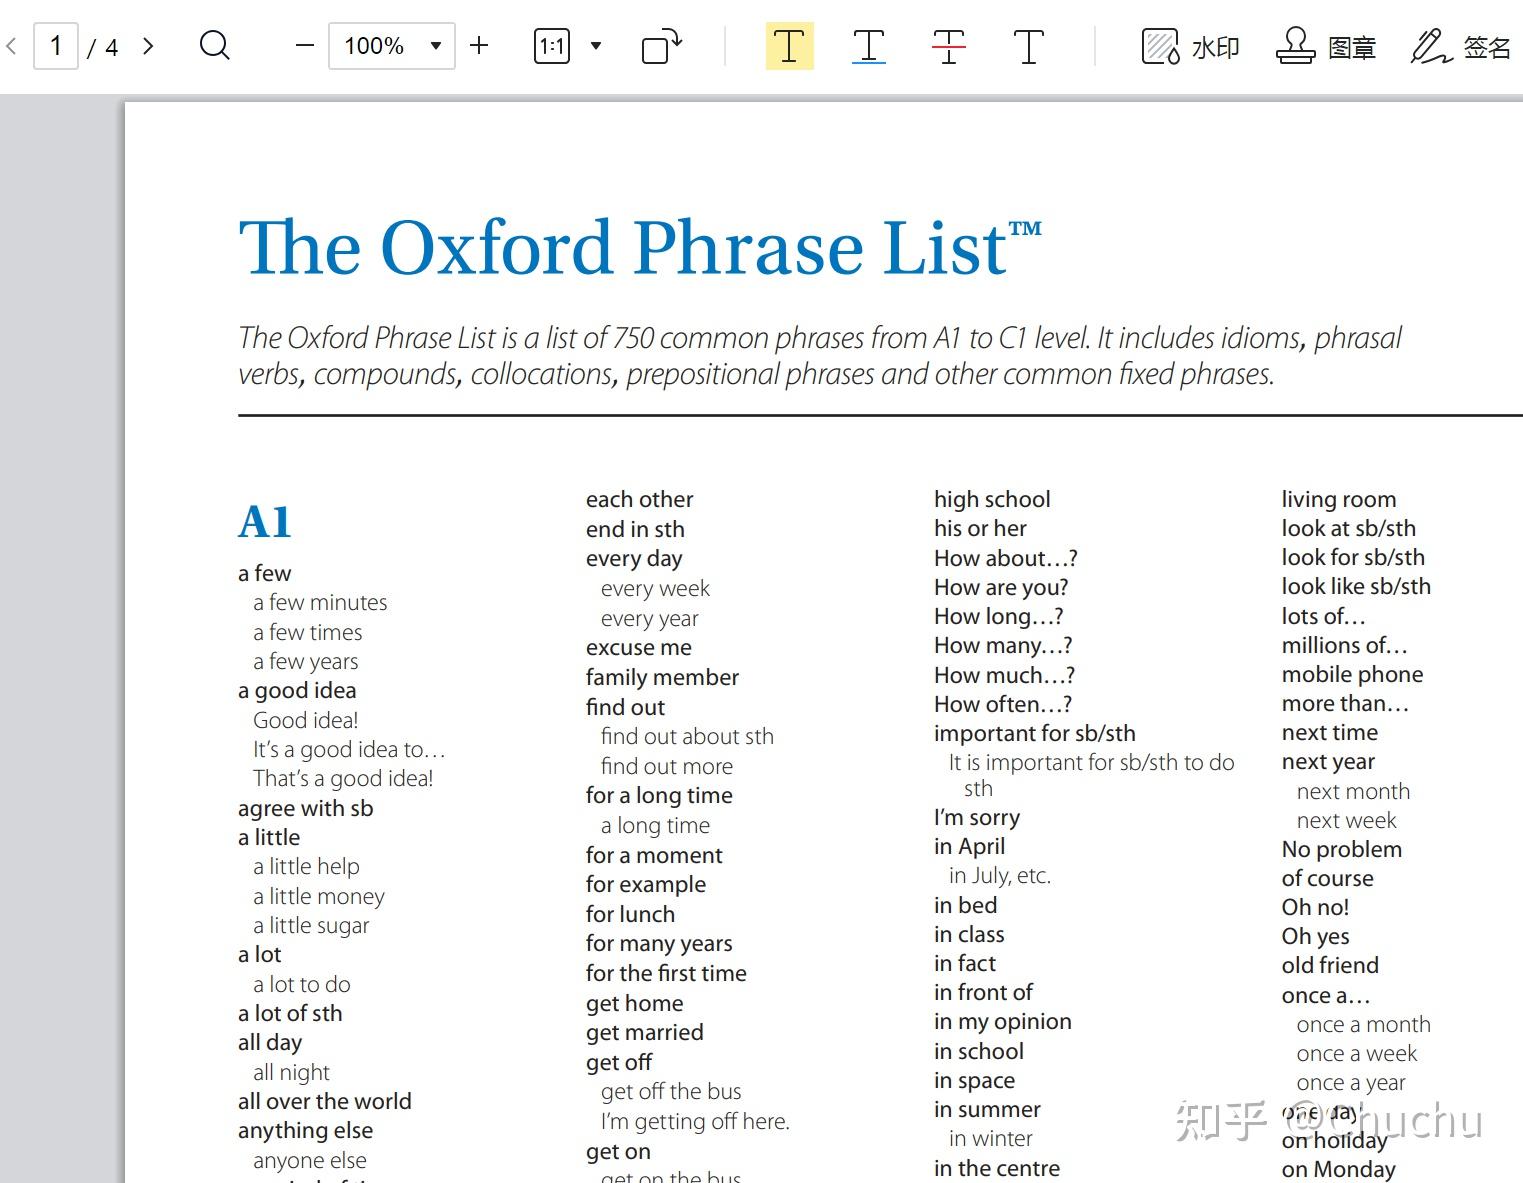Image resolution: width=1523 pixels, height=1183 pixels.
Task: Select the plain text tool
Action: [x=1028, y=46]
